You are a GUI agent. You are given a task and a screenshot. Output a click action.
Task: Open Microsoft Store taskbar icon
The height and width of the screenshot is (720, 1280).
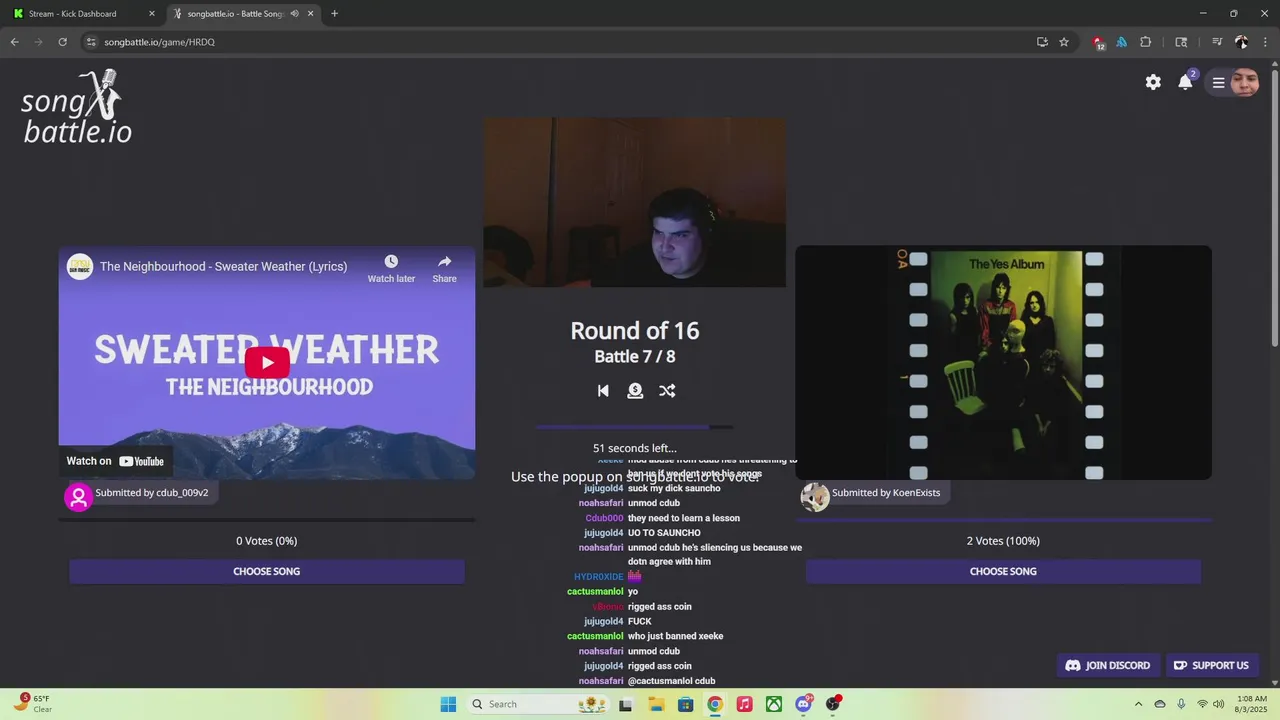(685, 704)
